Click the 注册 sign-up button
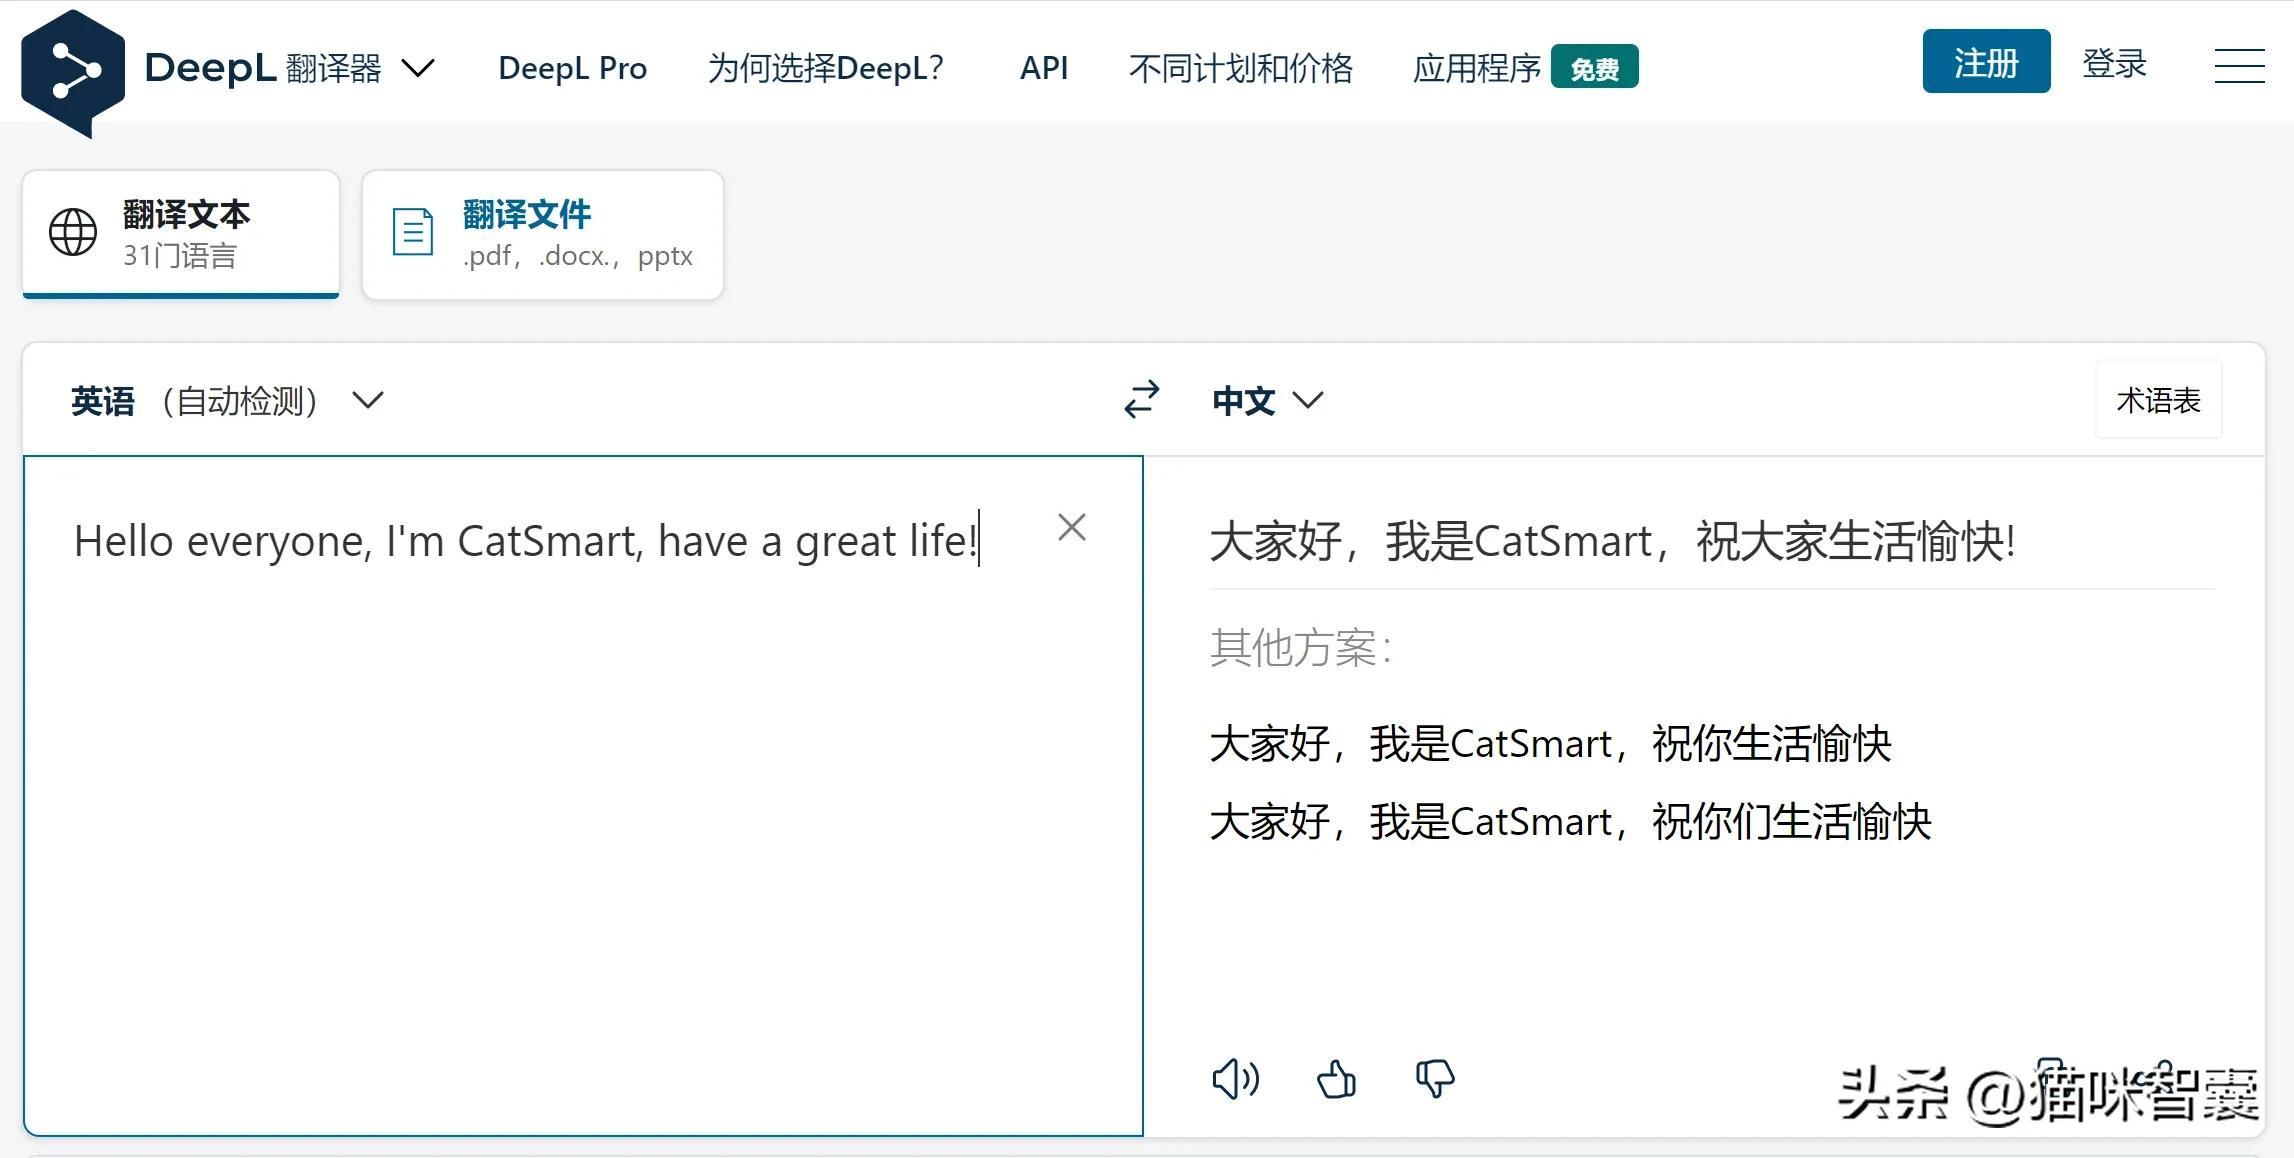Screen dimensions: 2294x1158 [1986, 62]
